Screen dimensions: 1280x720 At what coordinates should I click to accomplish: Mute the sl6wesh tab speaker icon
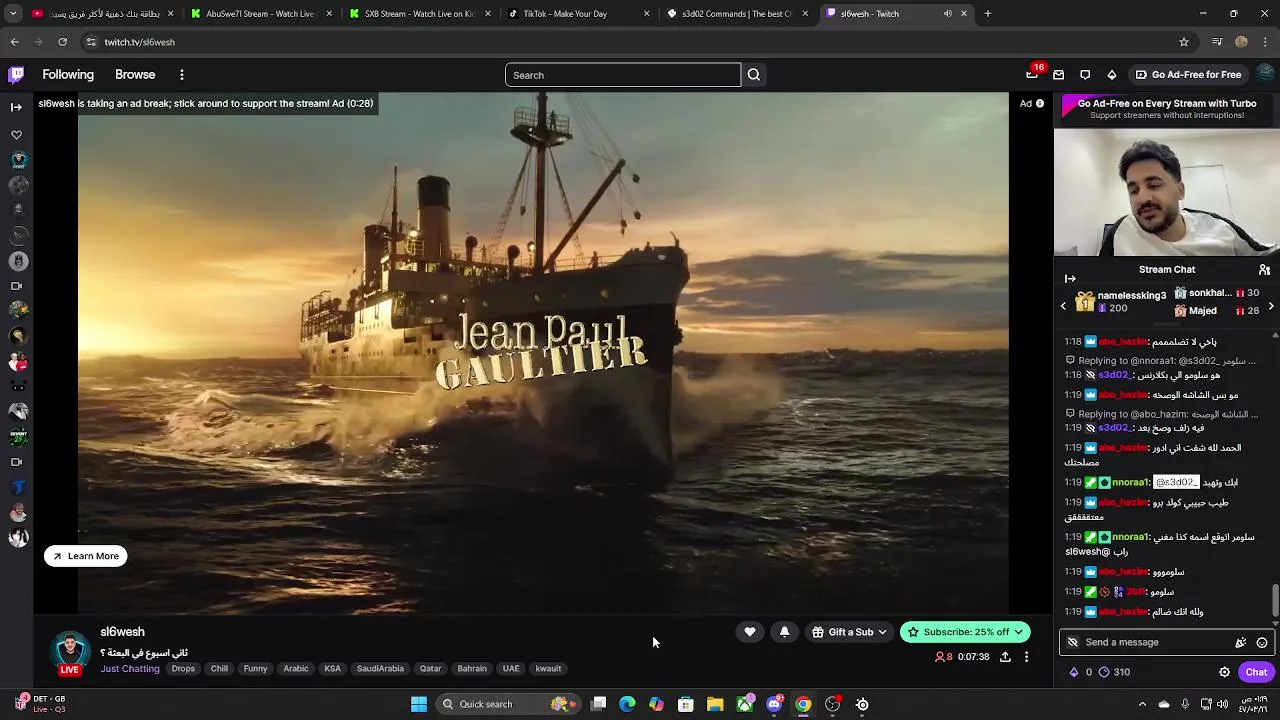tap(947, 14)
